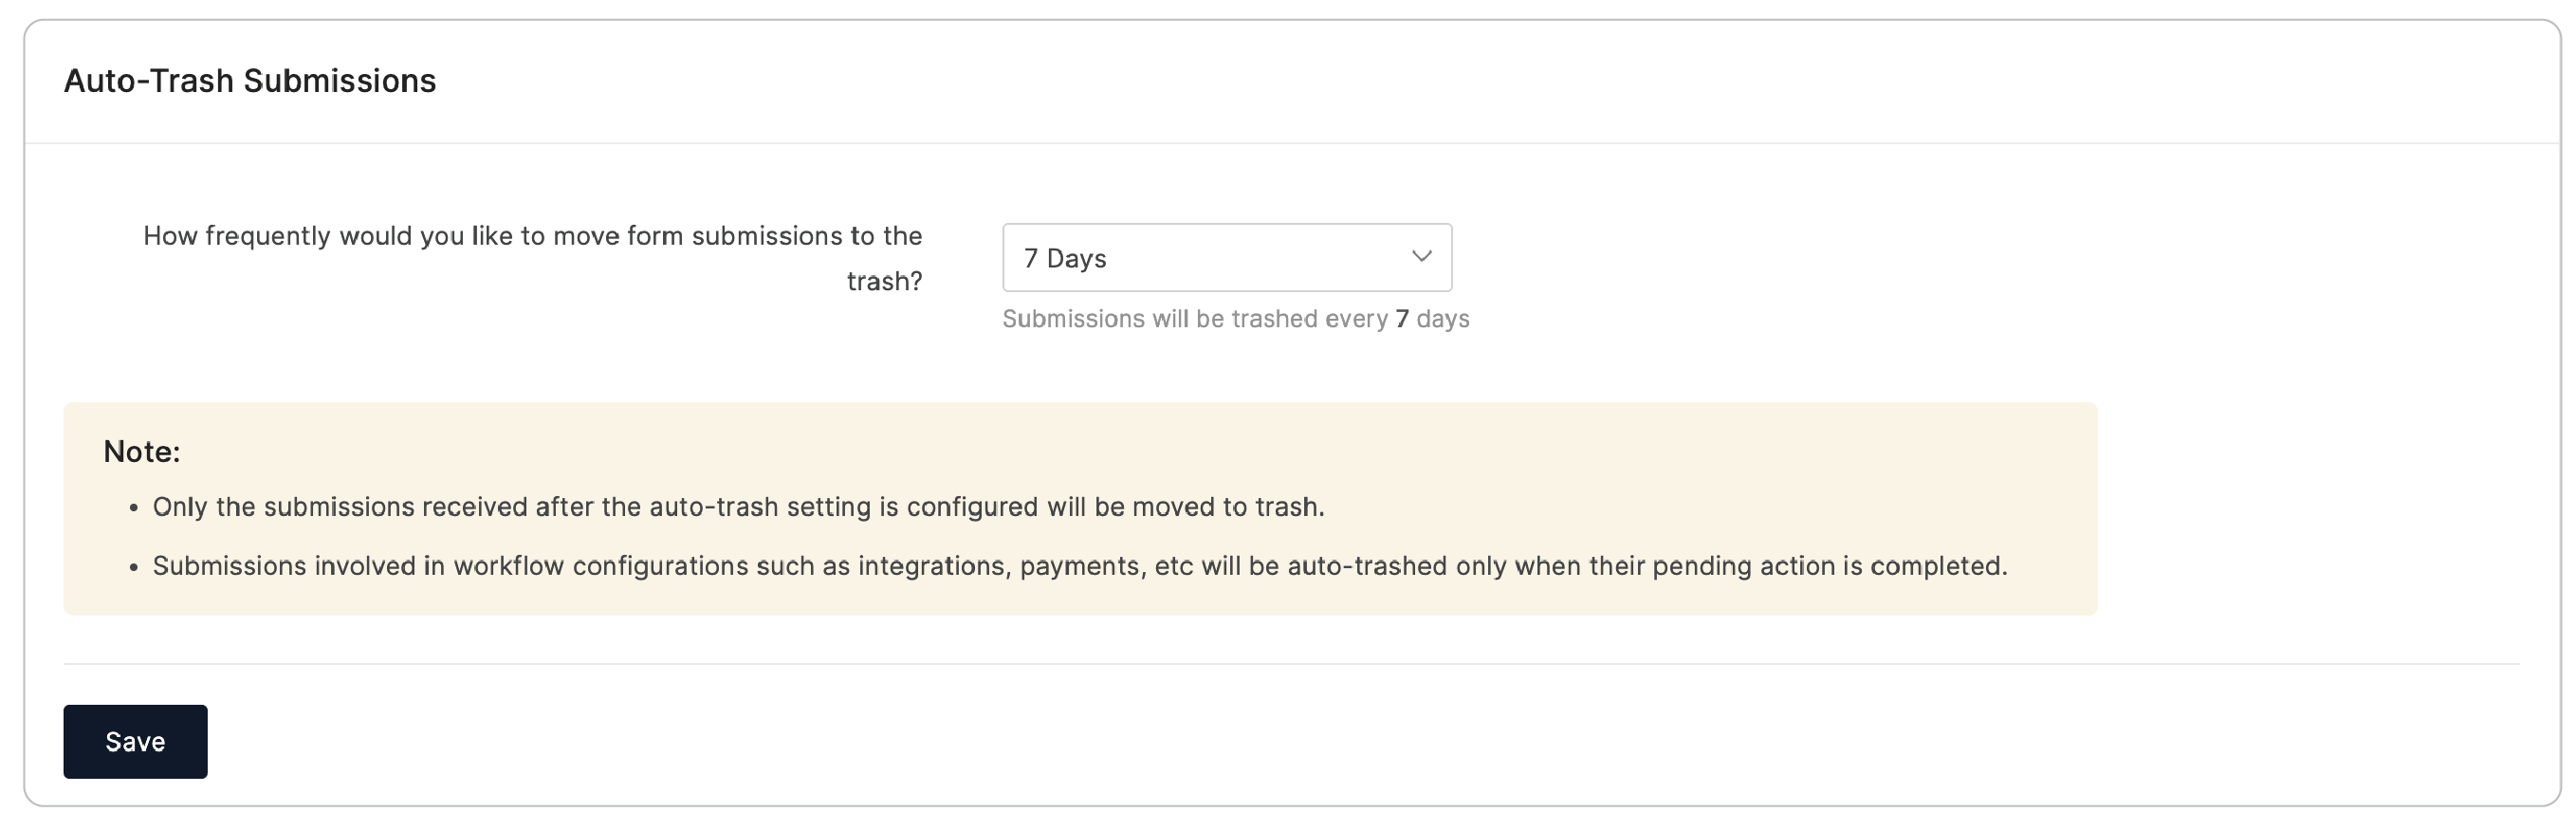
Task: Click the settings panel header area
Action: (x=1288, y=80)
